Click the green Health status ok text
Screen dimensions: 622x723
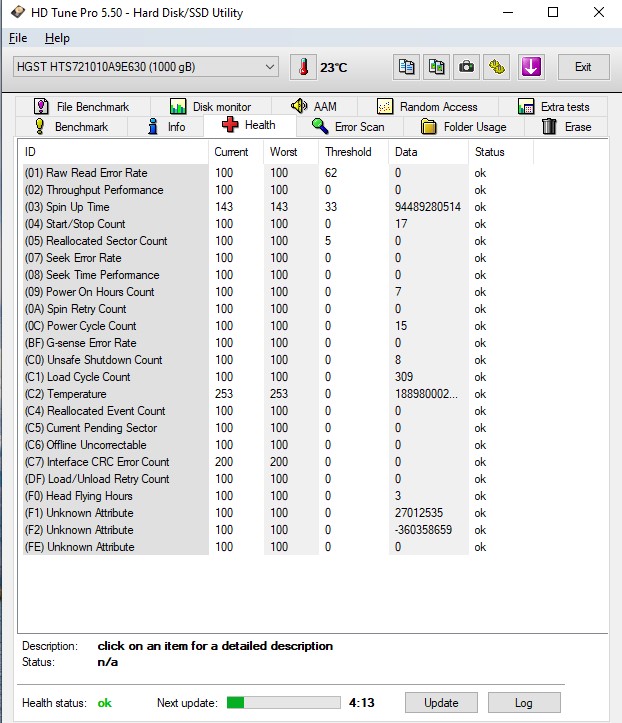pyautogui.click(x=105, y=703)
